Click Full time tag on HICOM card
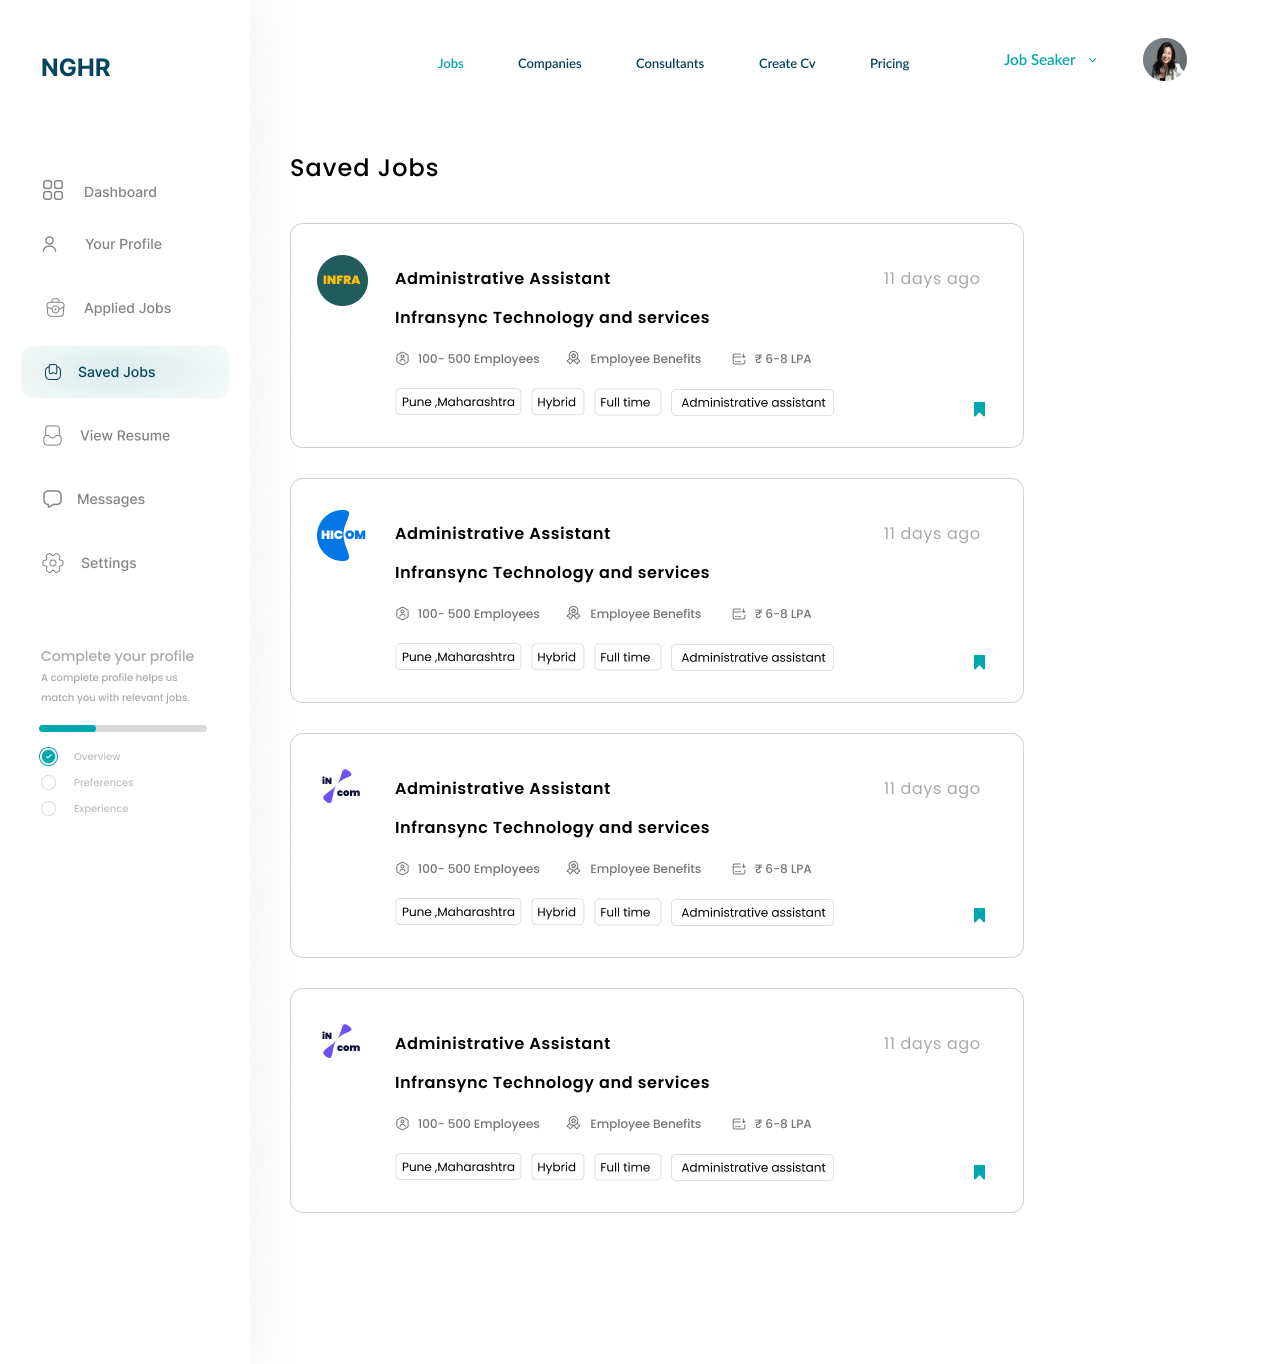The height and width of the screenshot is (1364, 1280). [x=627, y=657]
